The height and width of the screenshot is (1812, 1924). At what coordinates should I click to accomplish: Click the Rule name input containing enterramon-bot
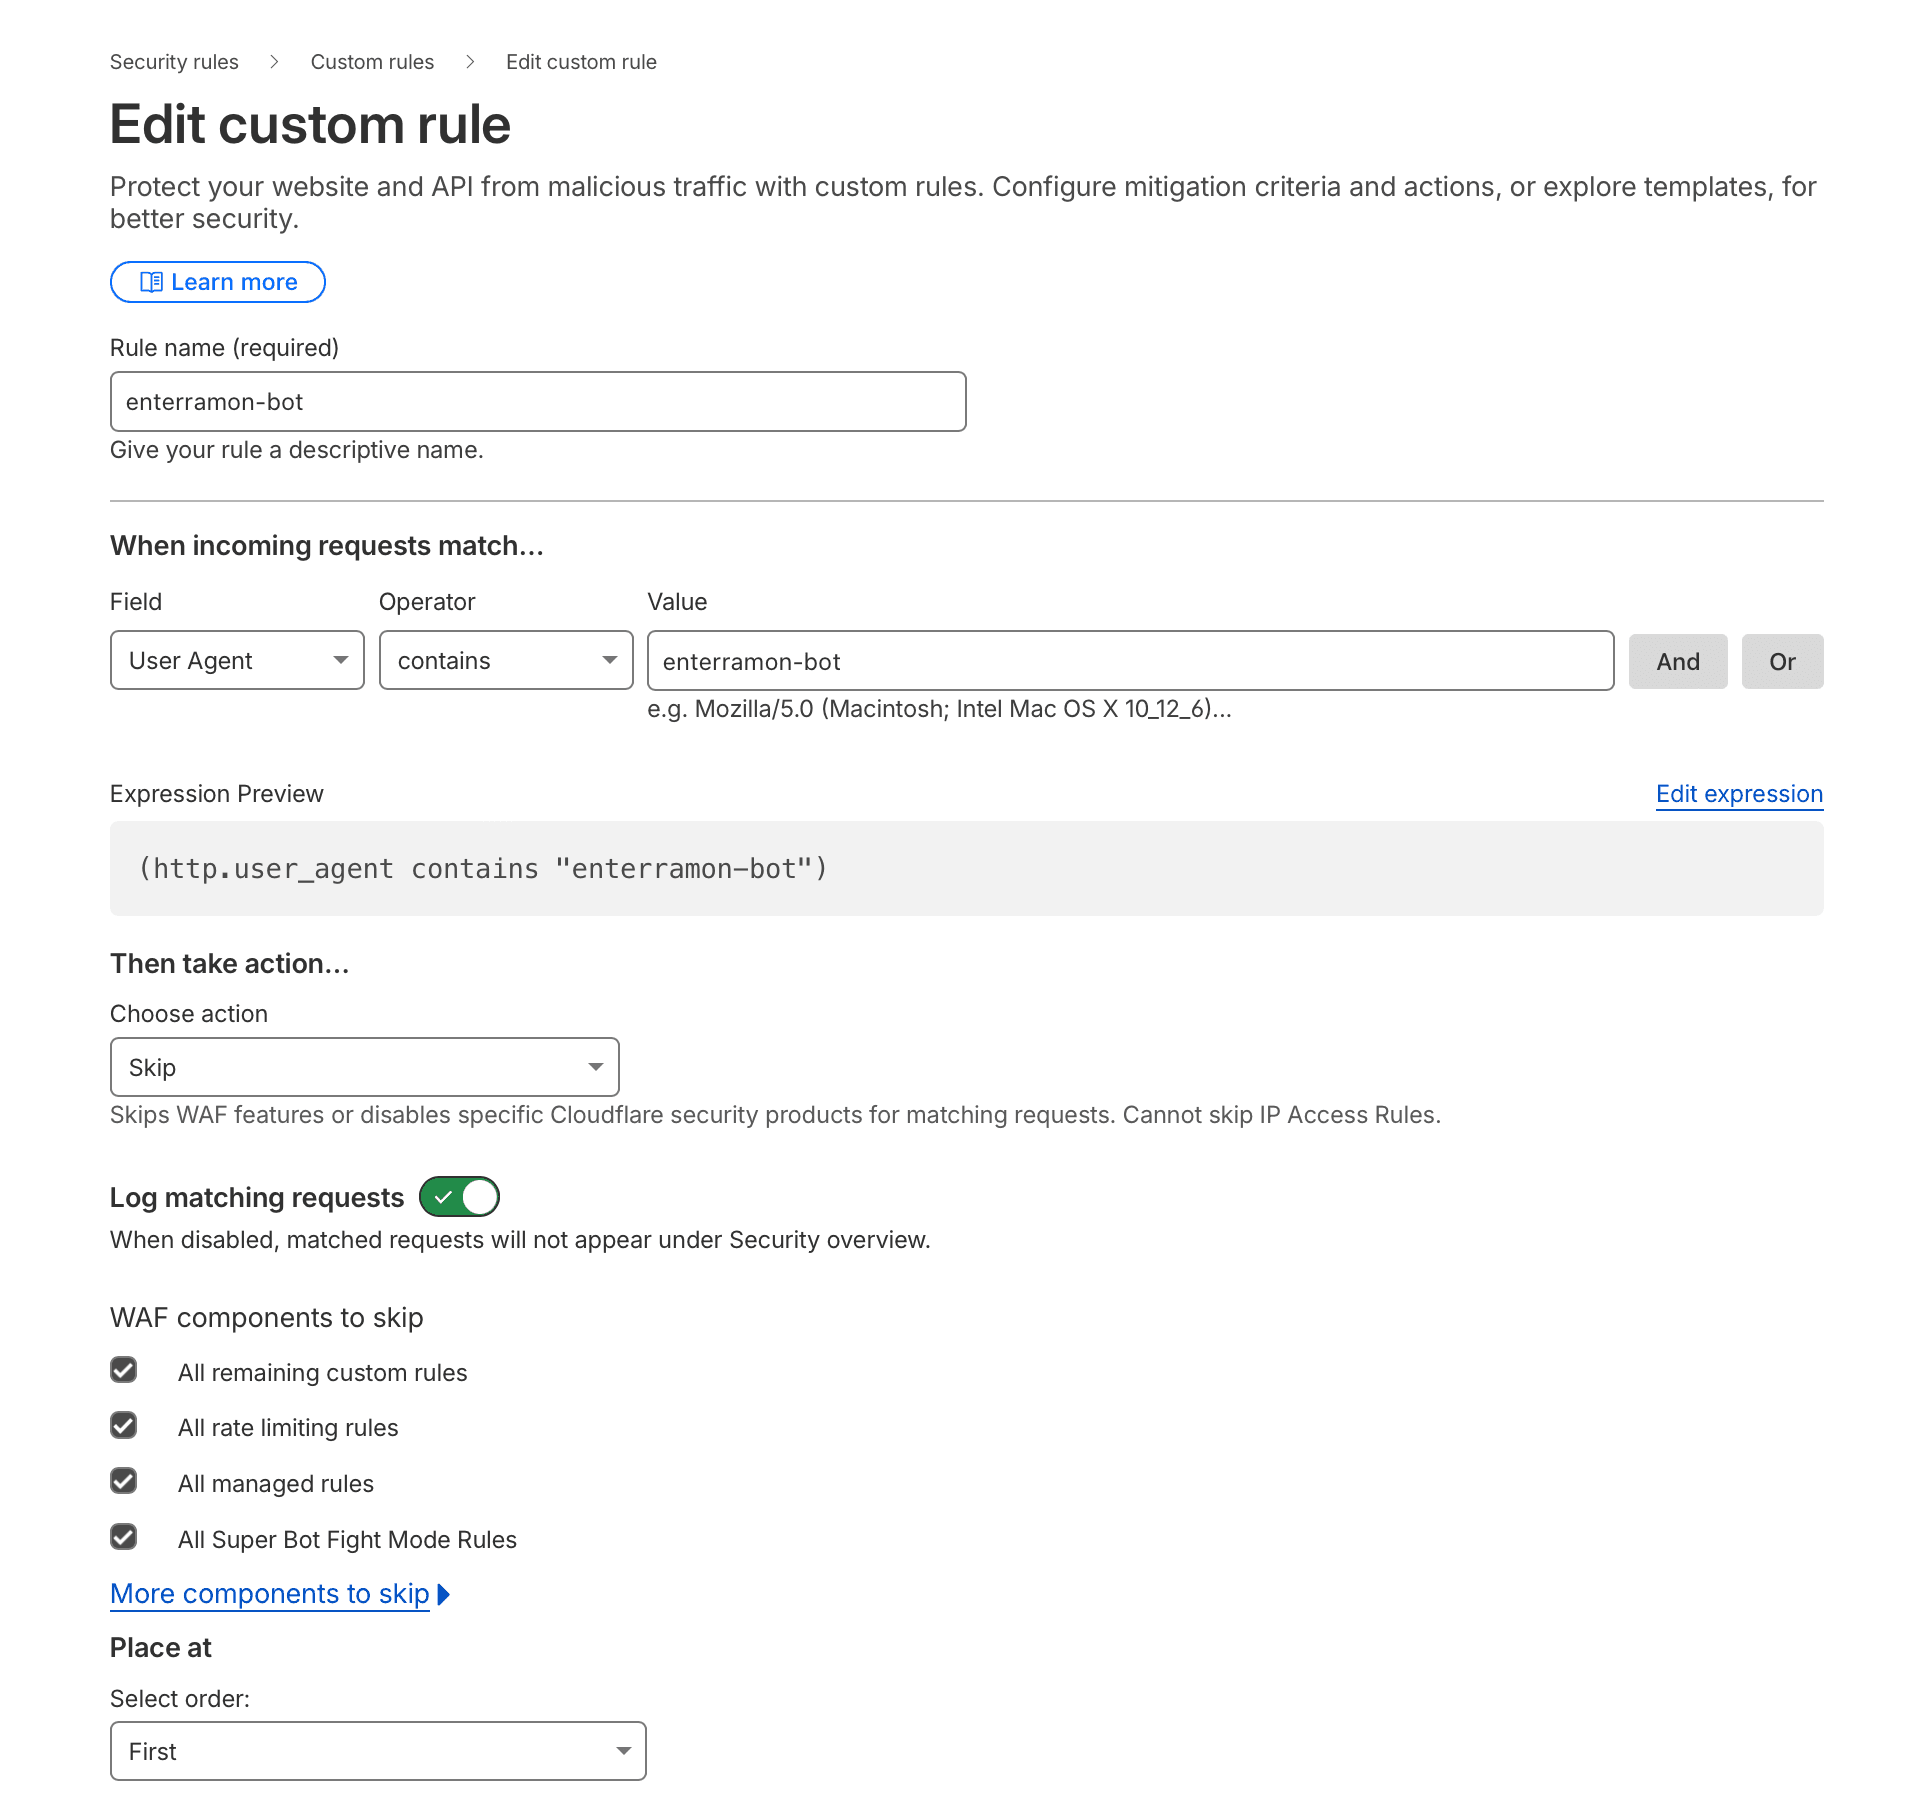(x=537, y=401)
